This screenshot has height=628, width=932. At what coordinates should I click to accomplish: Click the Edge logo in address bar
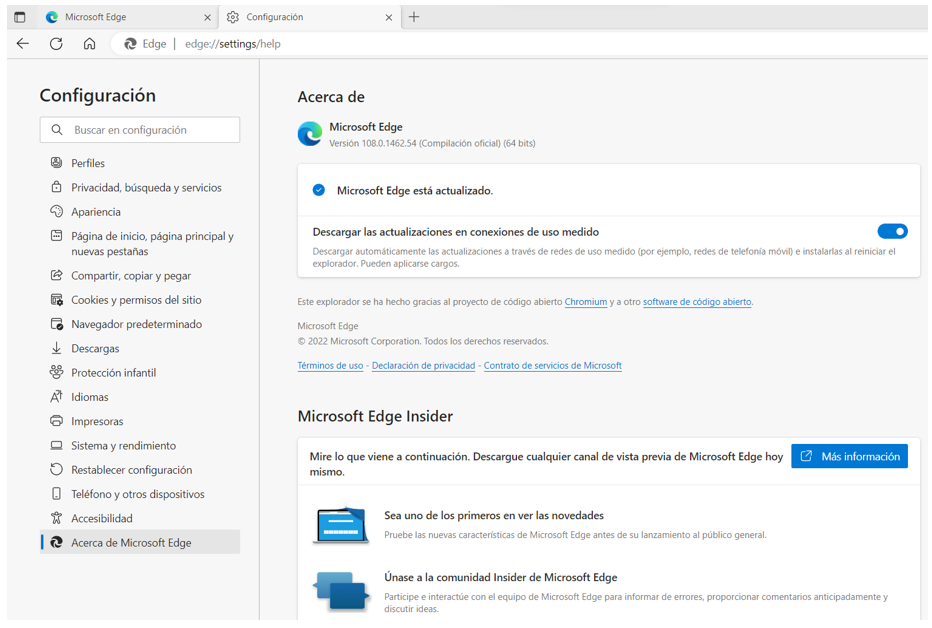tap(130, 44)
